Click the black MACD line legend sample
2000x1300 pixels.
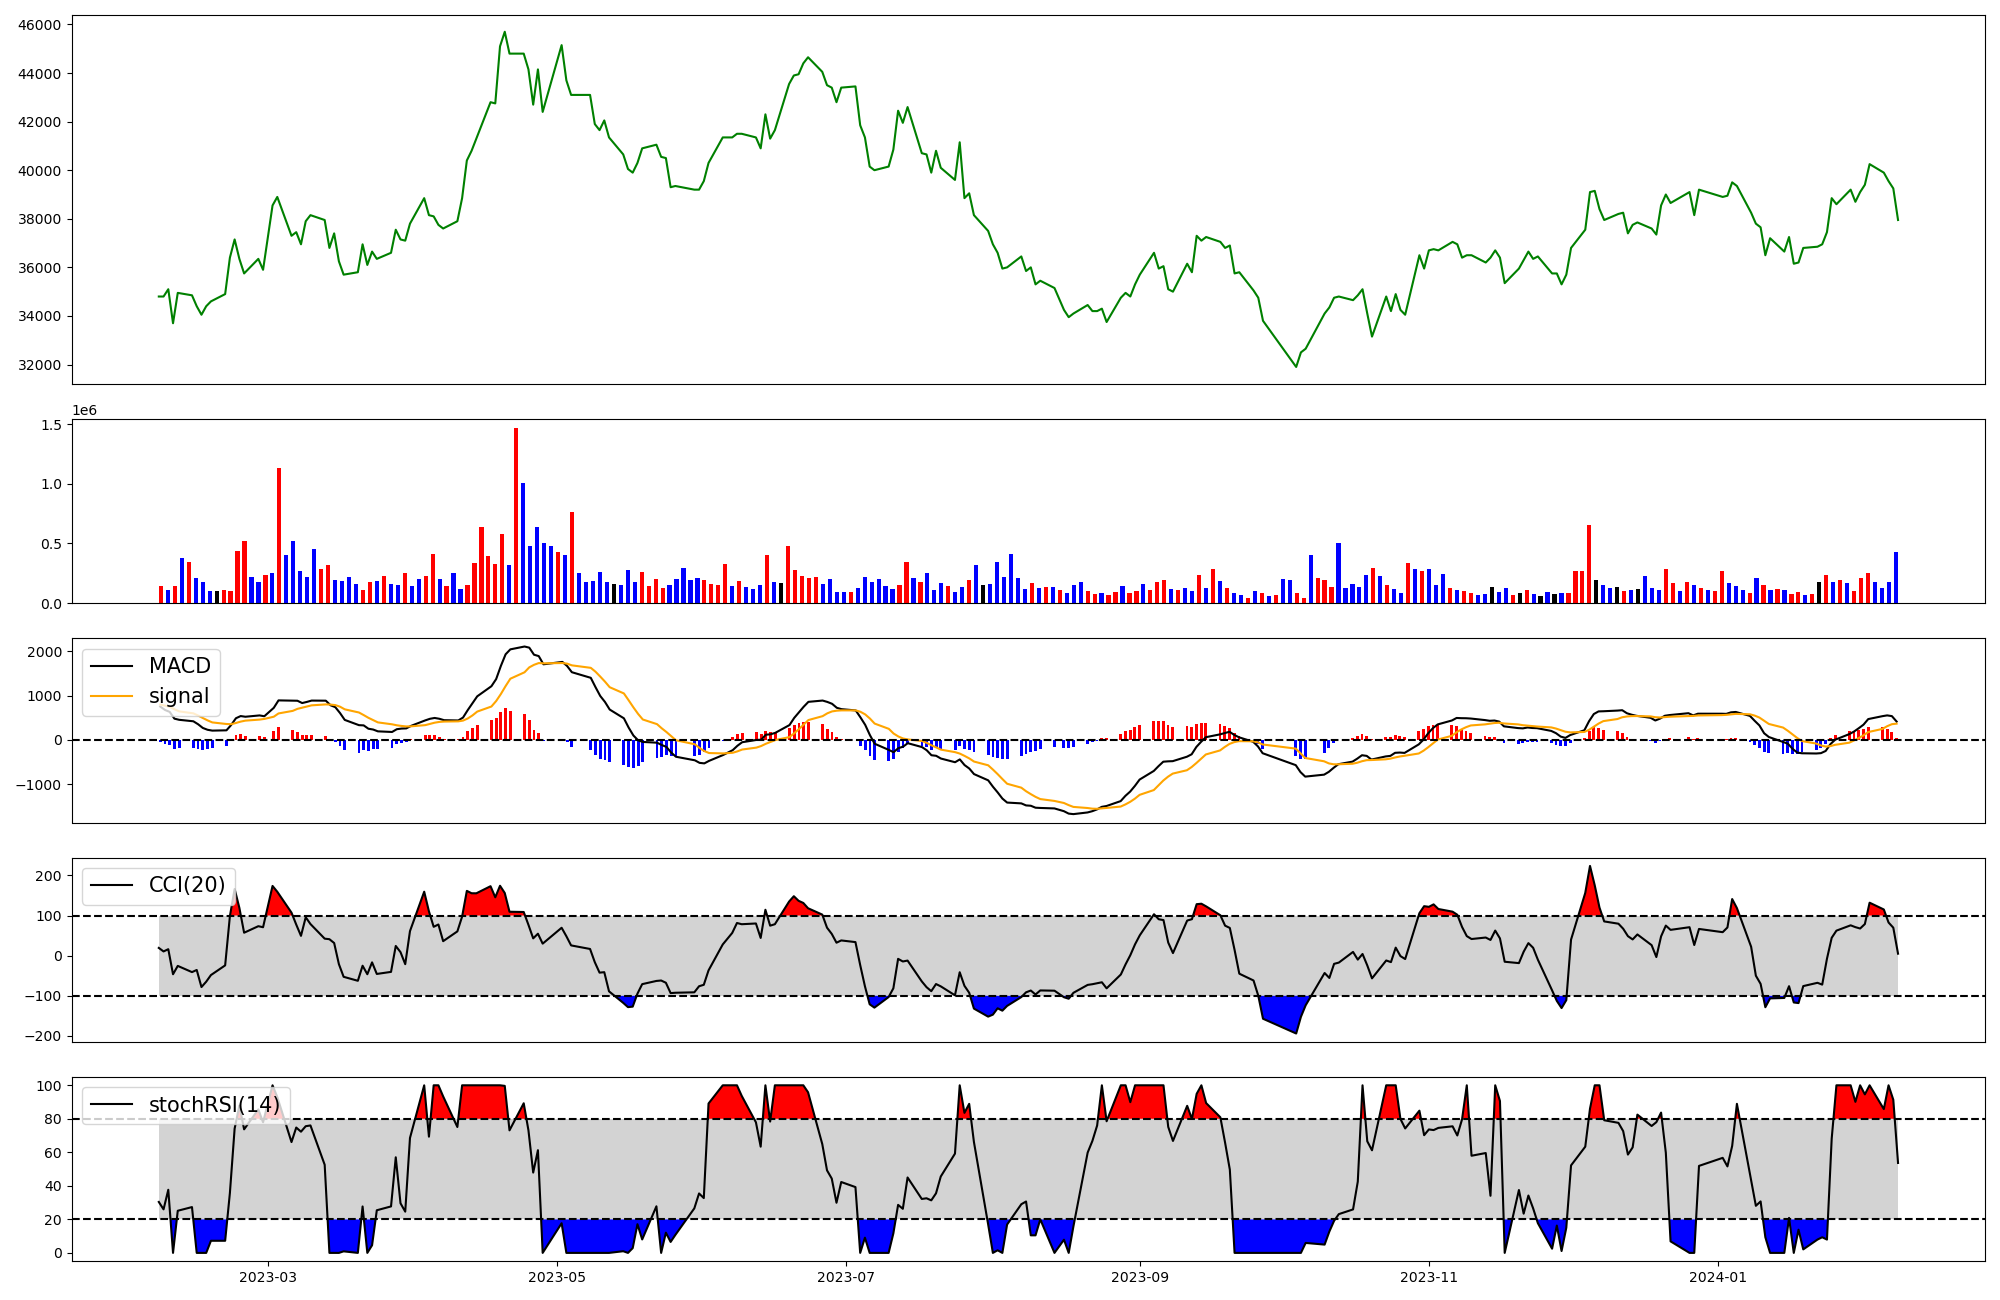click(111, 666)
